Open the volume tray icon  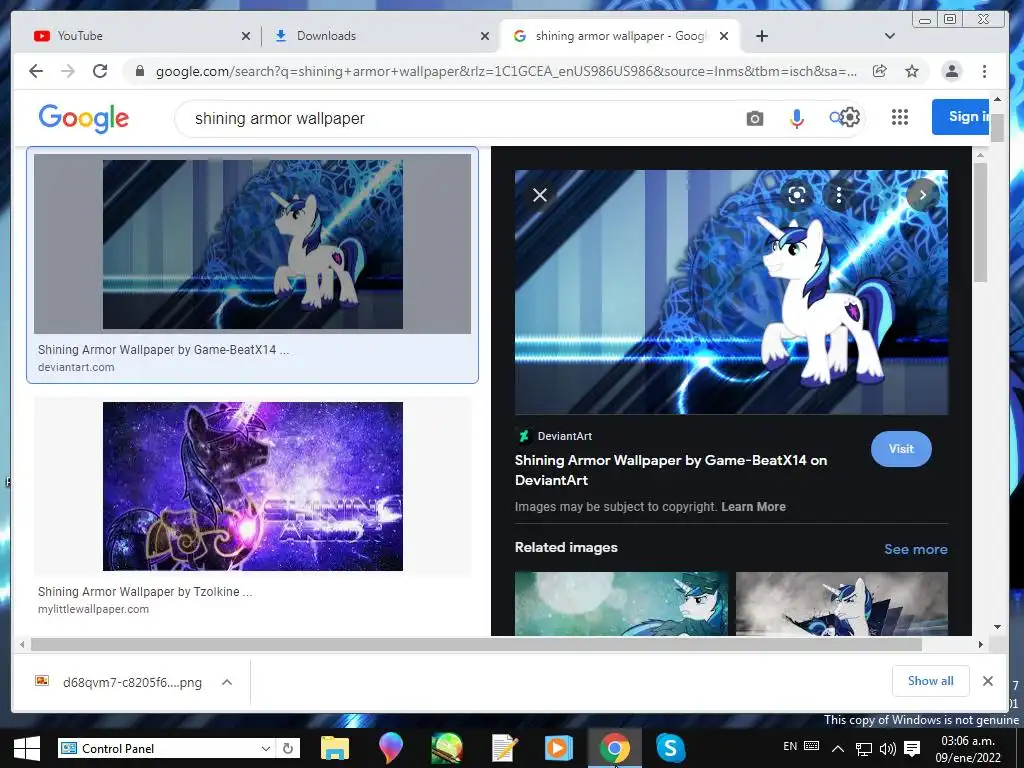pos(888,749)
